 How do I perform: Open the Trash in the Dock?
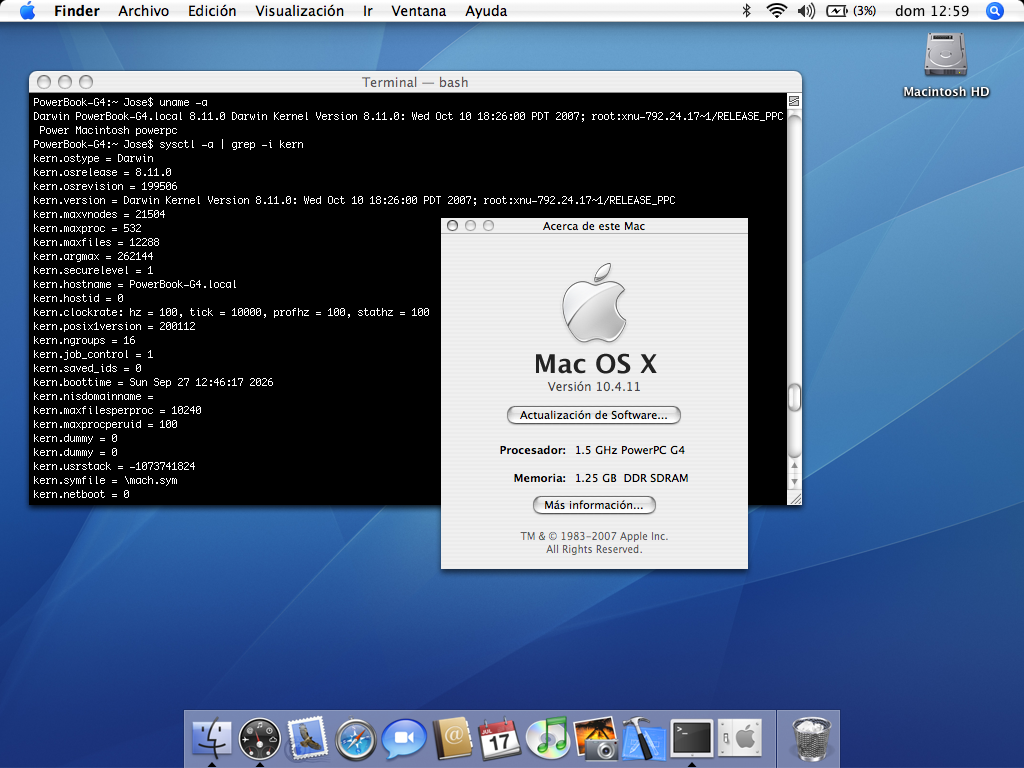811,739
